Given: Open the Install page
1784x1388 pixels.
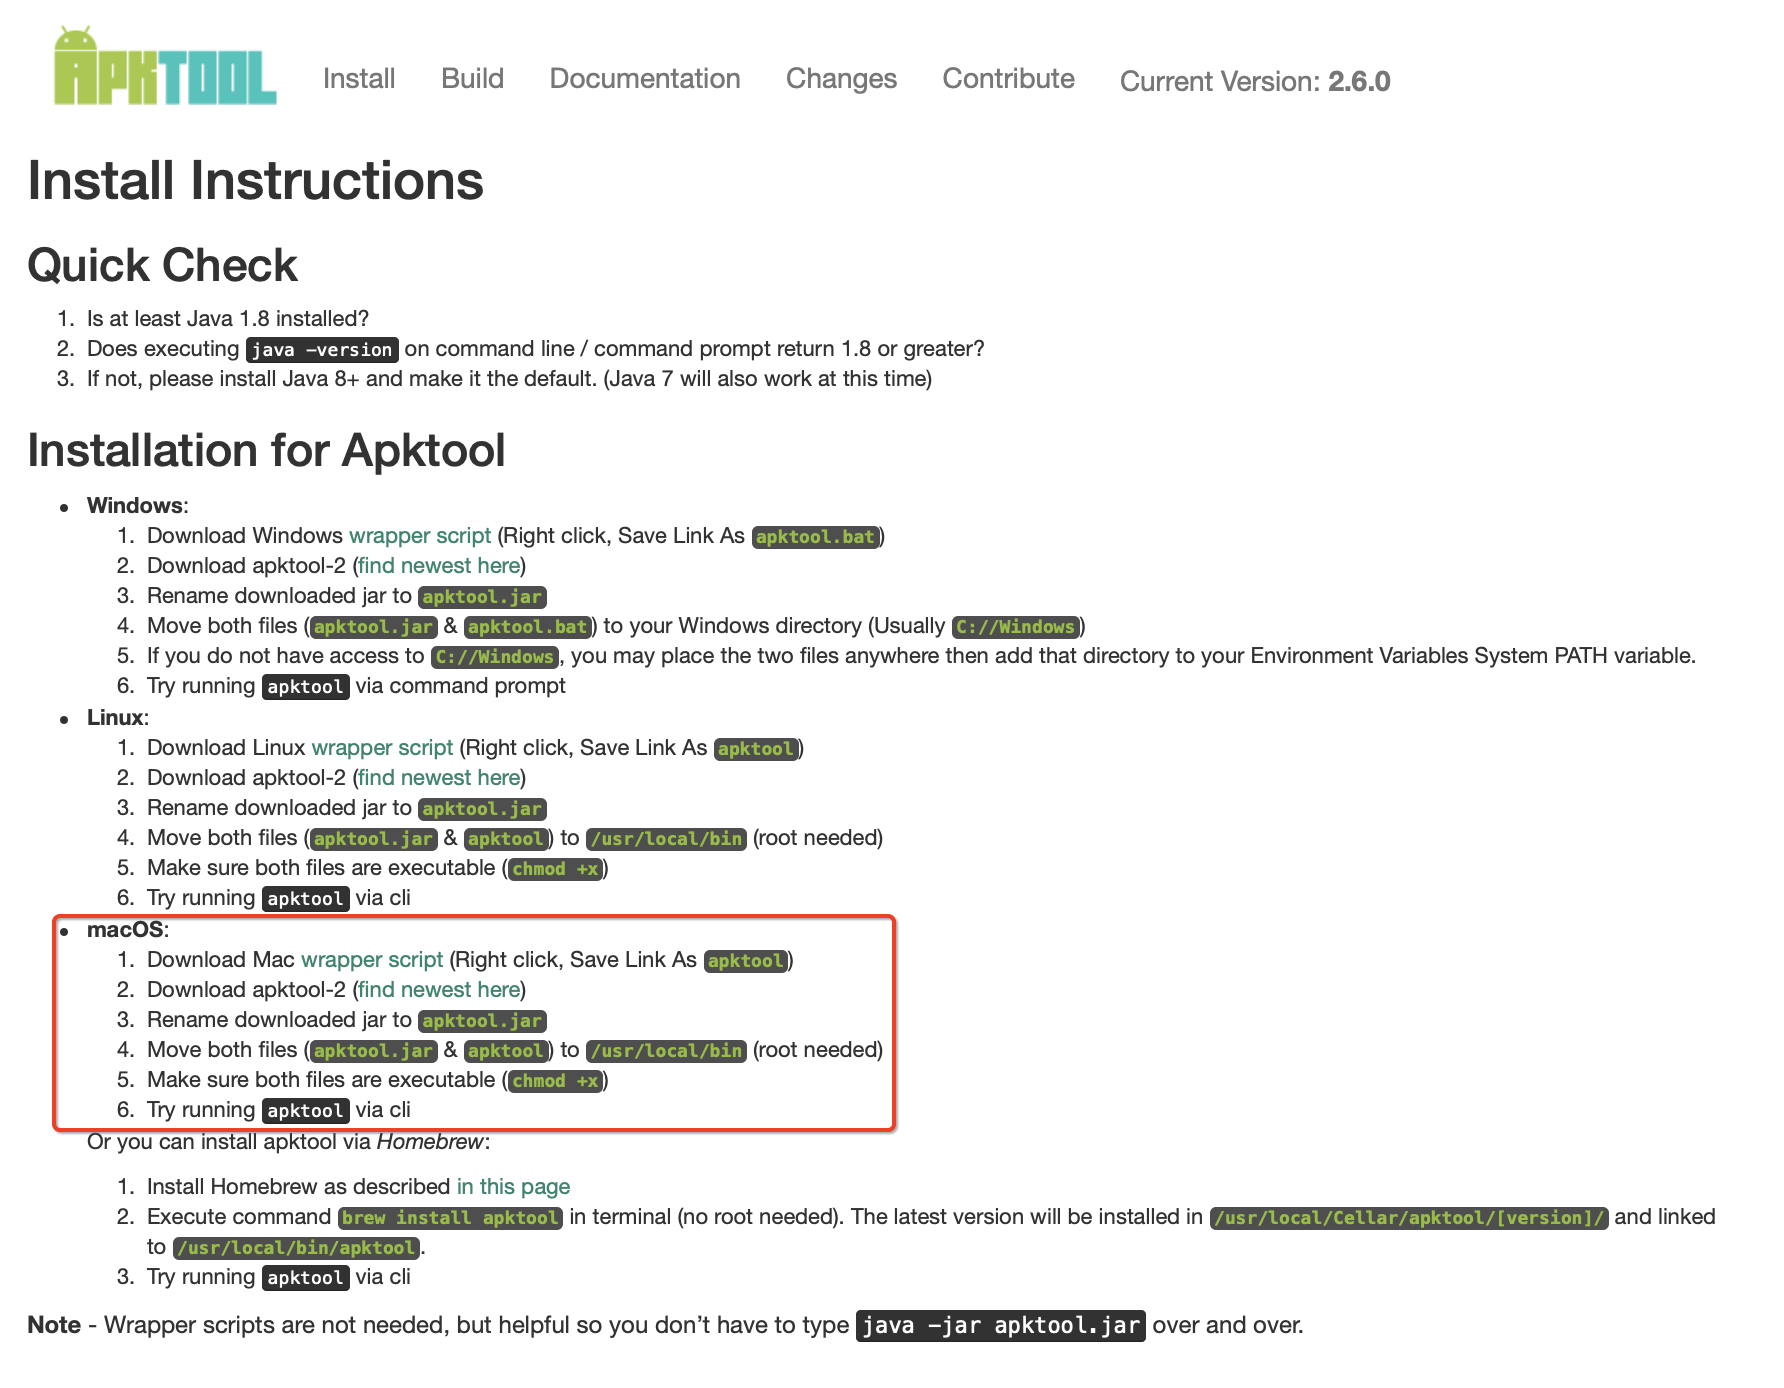Looking at the screenshot, I should pos(359,79).
